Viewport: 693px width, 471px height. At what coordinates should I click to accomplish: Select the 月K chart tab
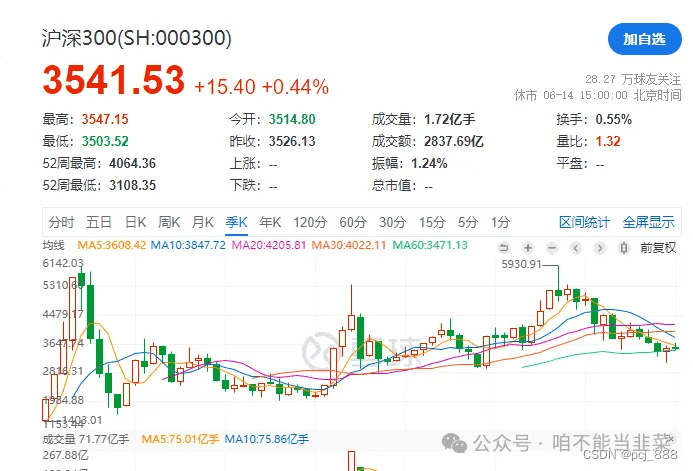pyautogui.click(x=203, y=222)
